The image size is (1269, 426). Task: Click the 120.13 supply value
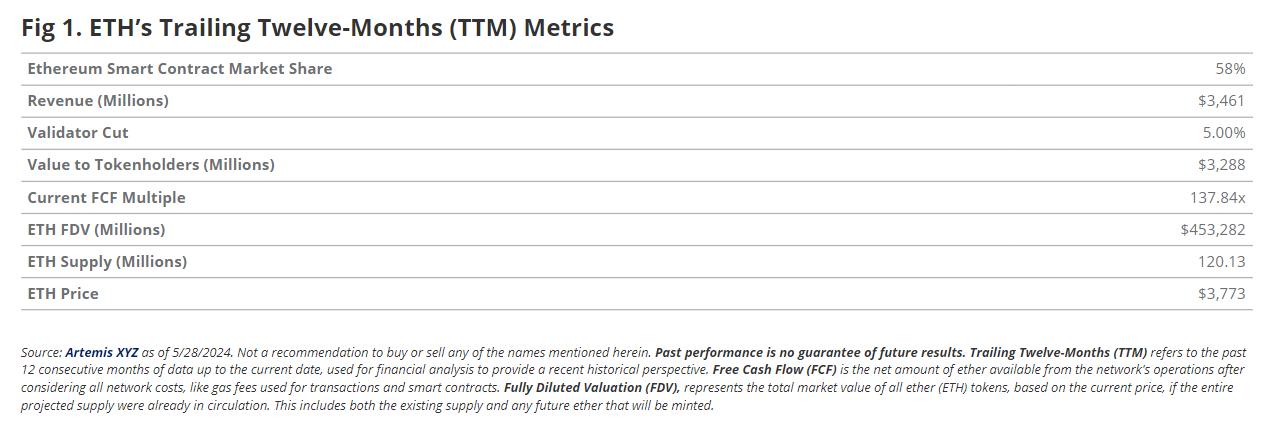[x=1222, y=261]
